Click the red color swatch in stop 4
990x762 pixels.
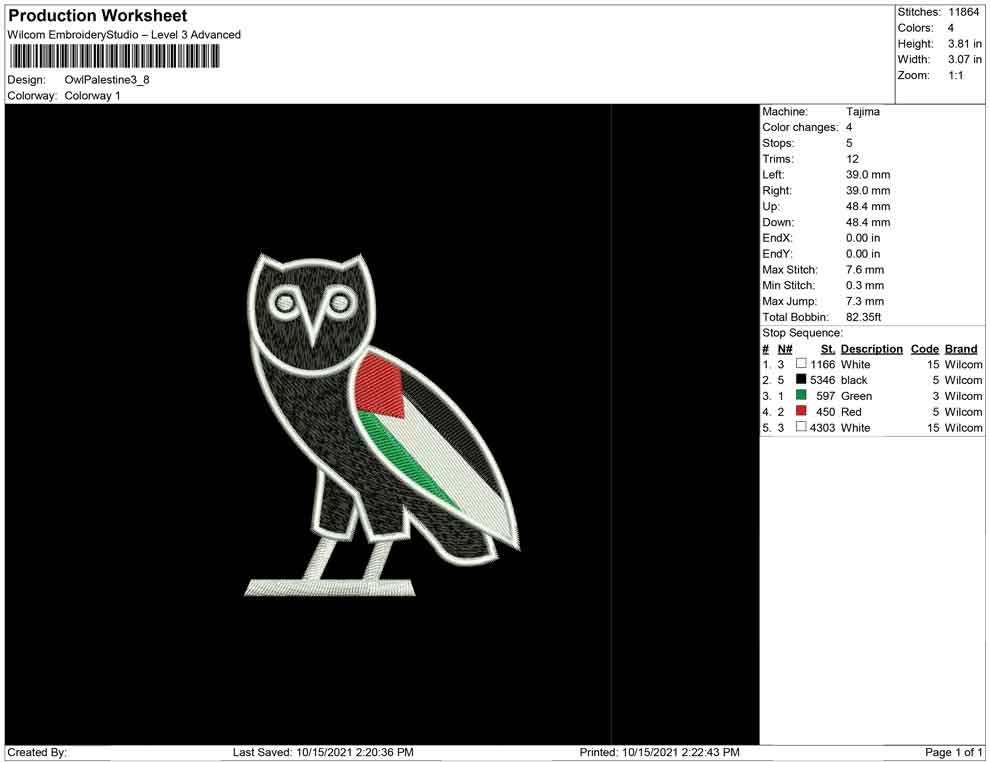pos(801,411)
